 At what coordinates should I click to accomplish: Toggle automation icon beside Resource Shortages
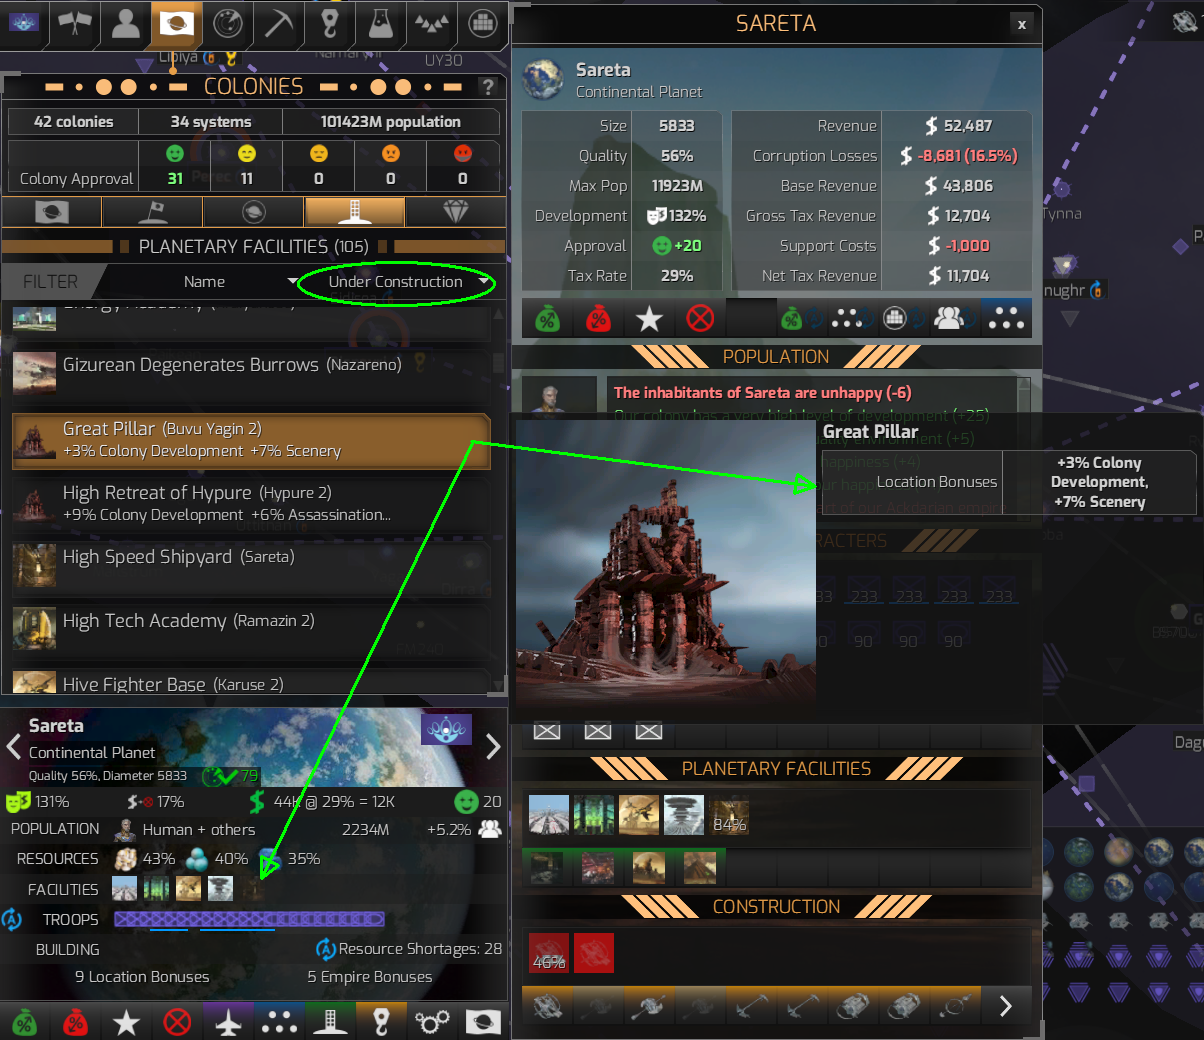326,949
